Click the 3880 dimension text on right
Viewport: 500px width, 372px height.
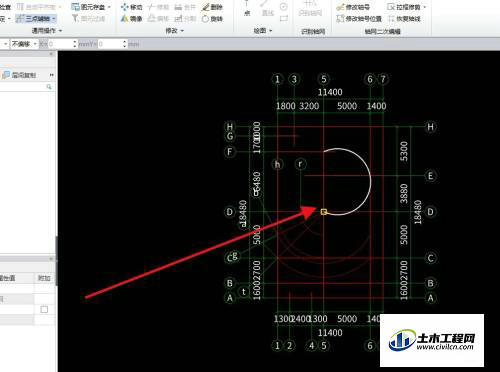(404, 193)
